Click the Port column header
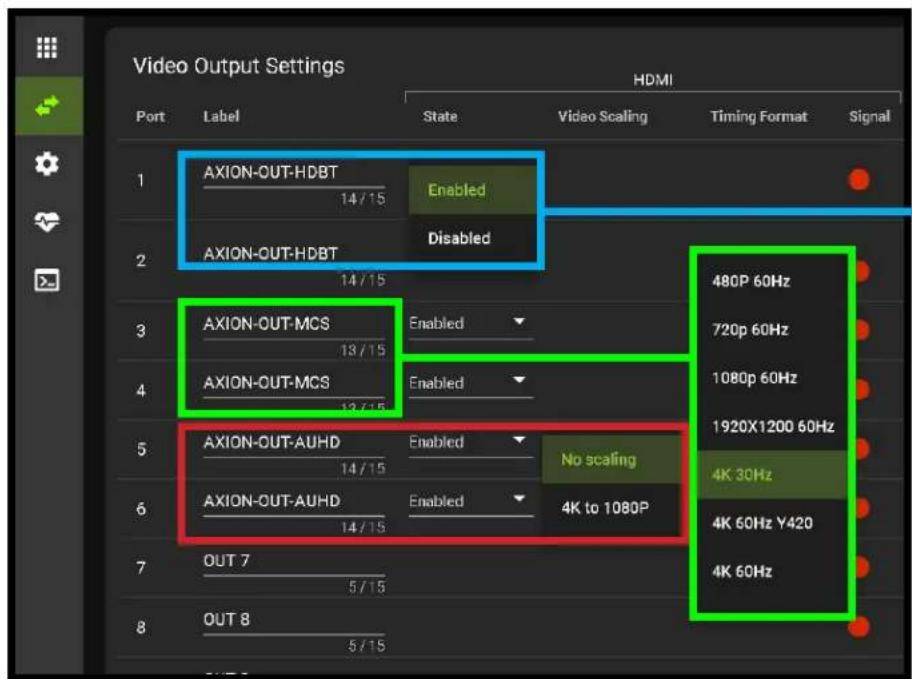 pos(151,116)
